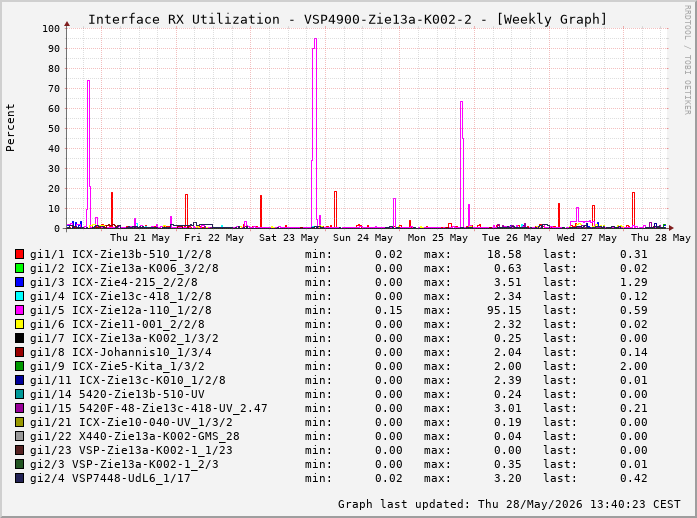The height and width of the screenshot is (518, 697).
Task: Select label gi1/14 5420-Zie13b-510-UV
Action: coord(117,394)
